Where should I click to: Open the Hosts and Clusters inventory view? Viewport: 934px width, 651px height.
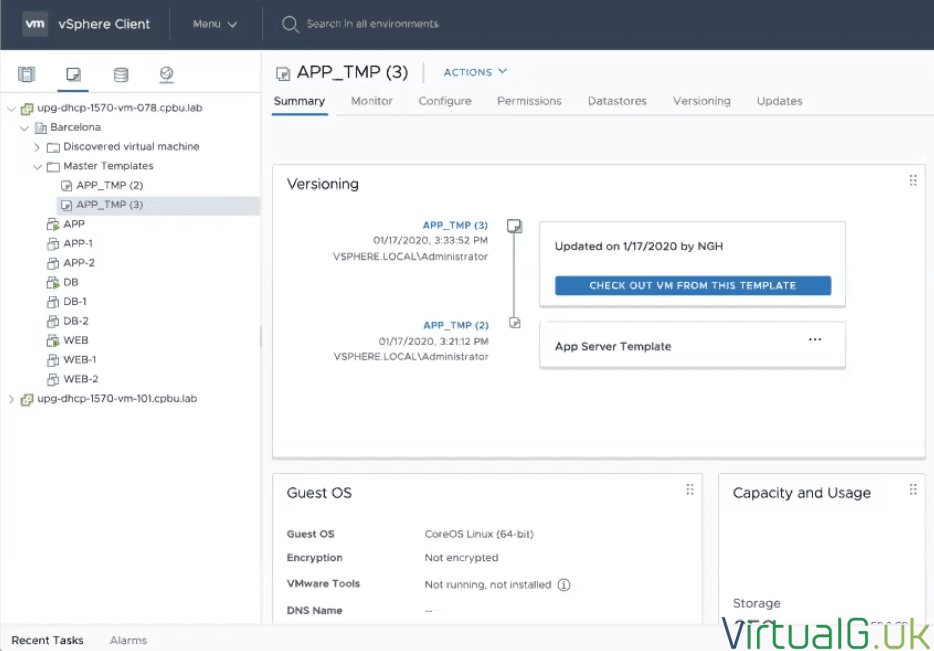coord(26,74)
